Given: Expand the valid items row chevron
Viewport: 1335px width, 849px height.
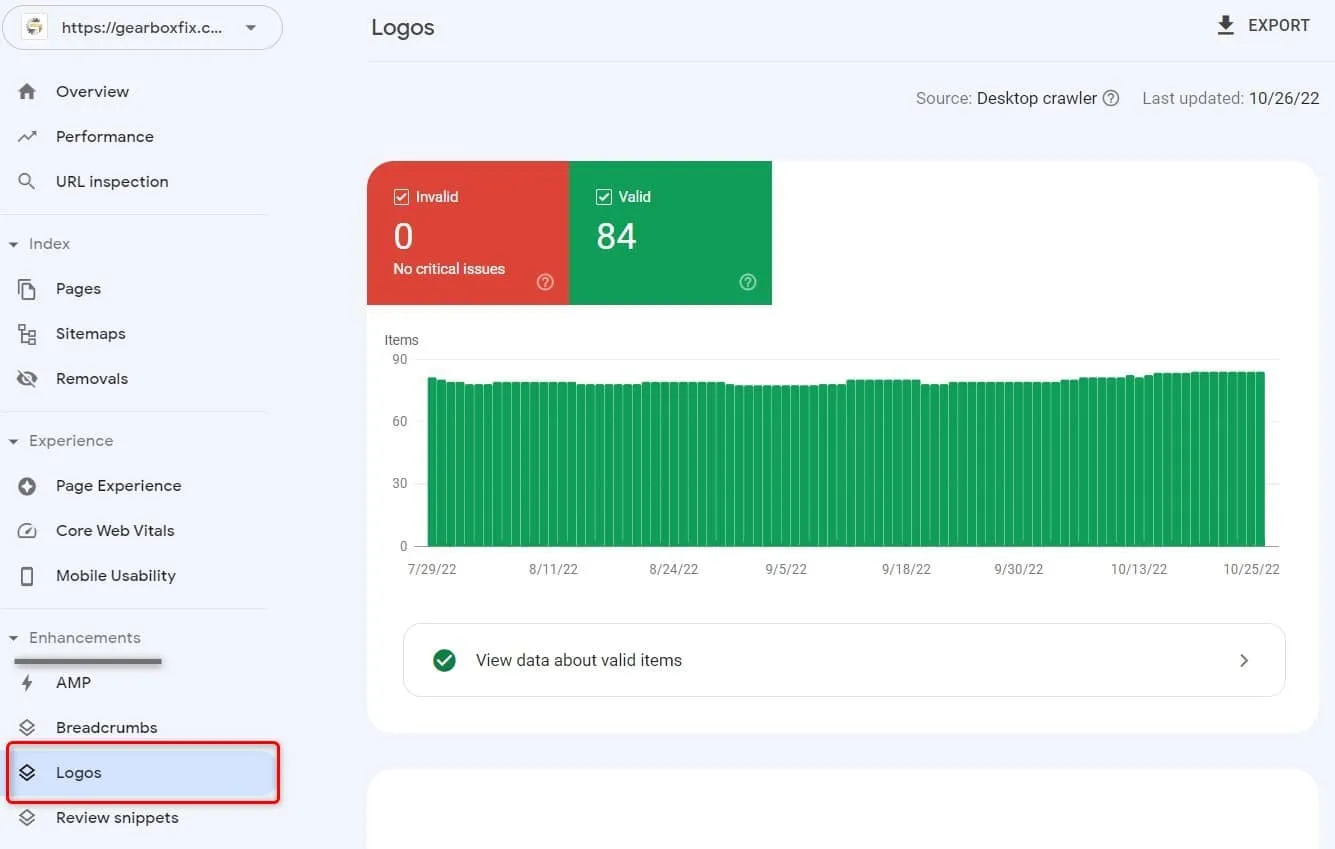Looking at the screenshot, I should pyautogui.click(x=1244, y=660).
